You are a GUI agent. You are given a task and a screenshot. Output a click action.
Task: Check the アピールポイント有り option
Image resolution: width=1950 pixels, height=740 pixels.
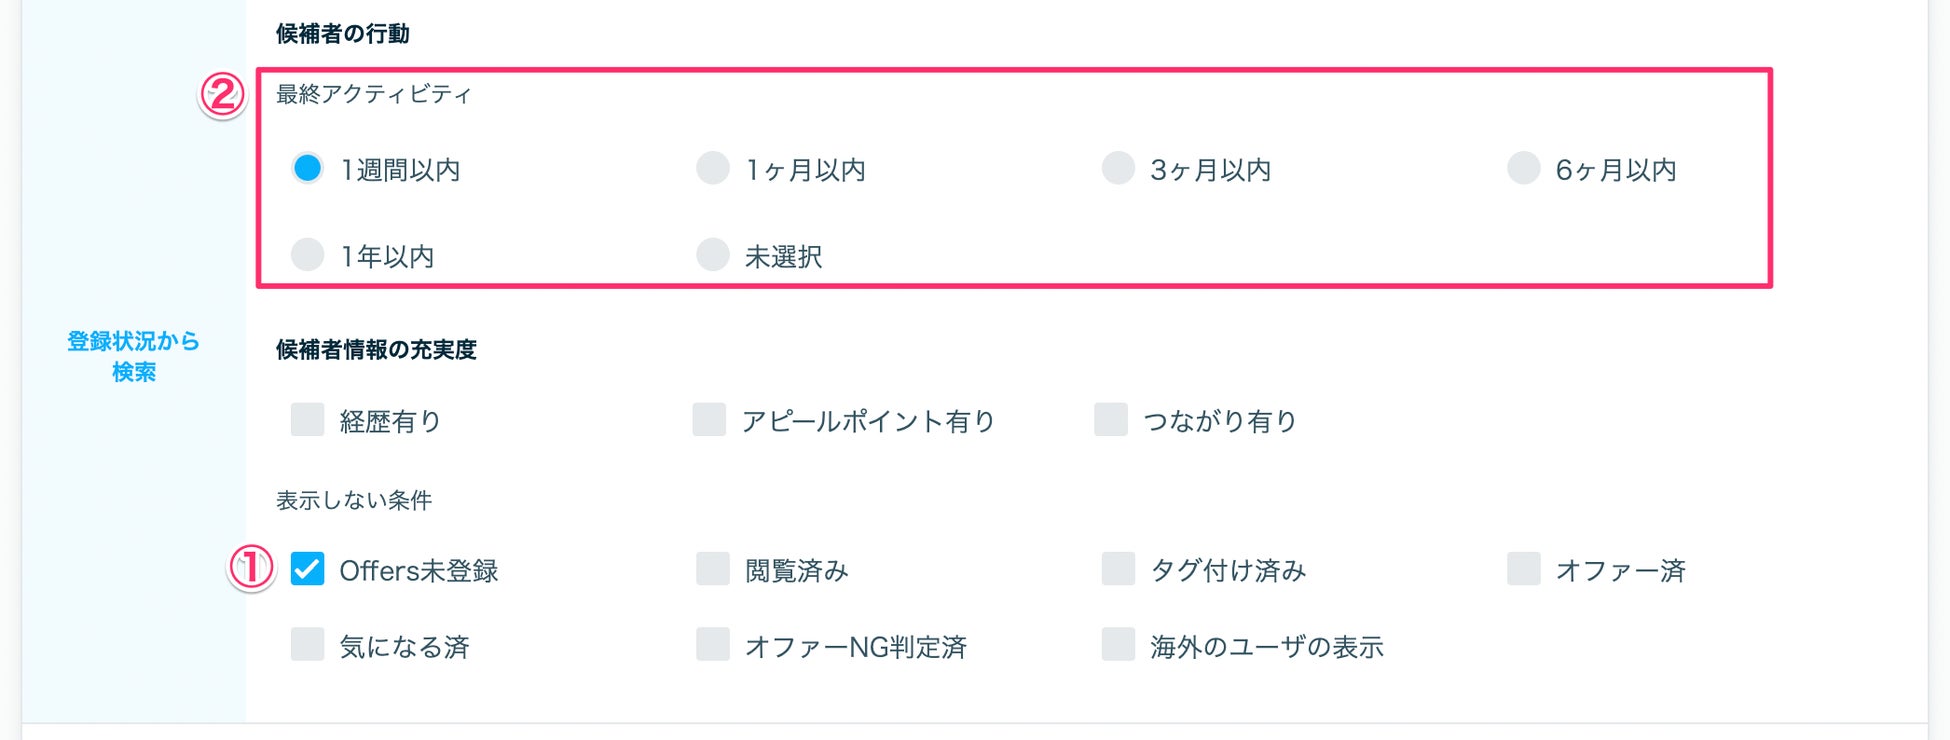pos(709,420)
